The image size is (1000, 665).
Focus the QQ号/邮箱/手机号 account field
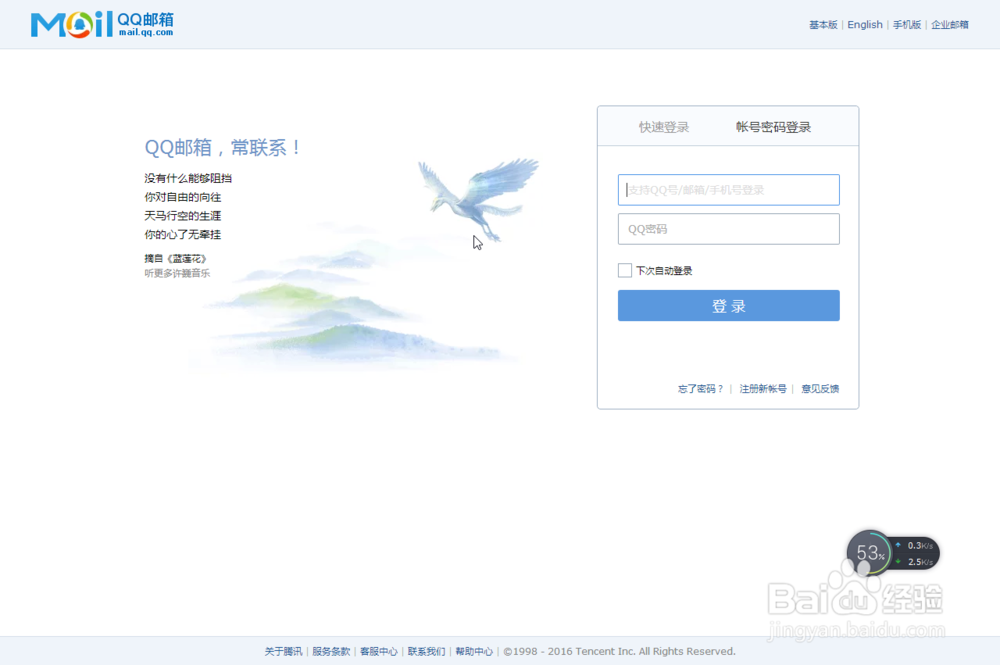point(728,190)
